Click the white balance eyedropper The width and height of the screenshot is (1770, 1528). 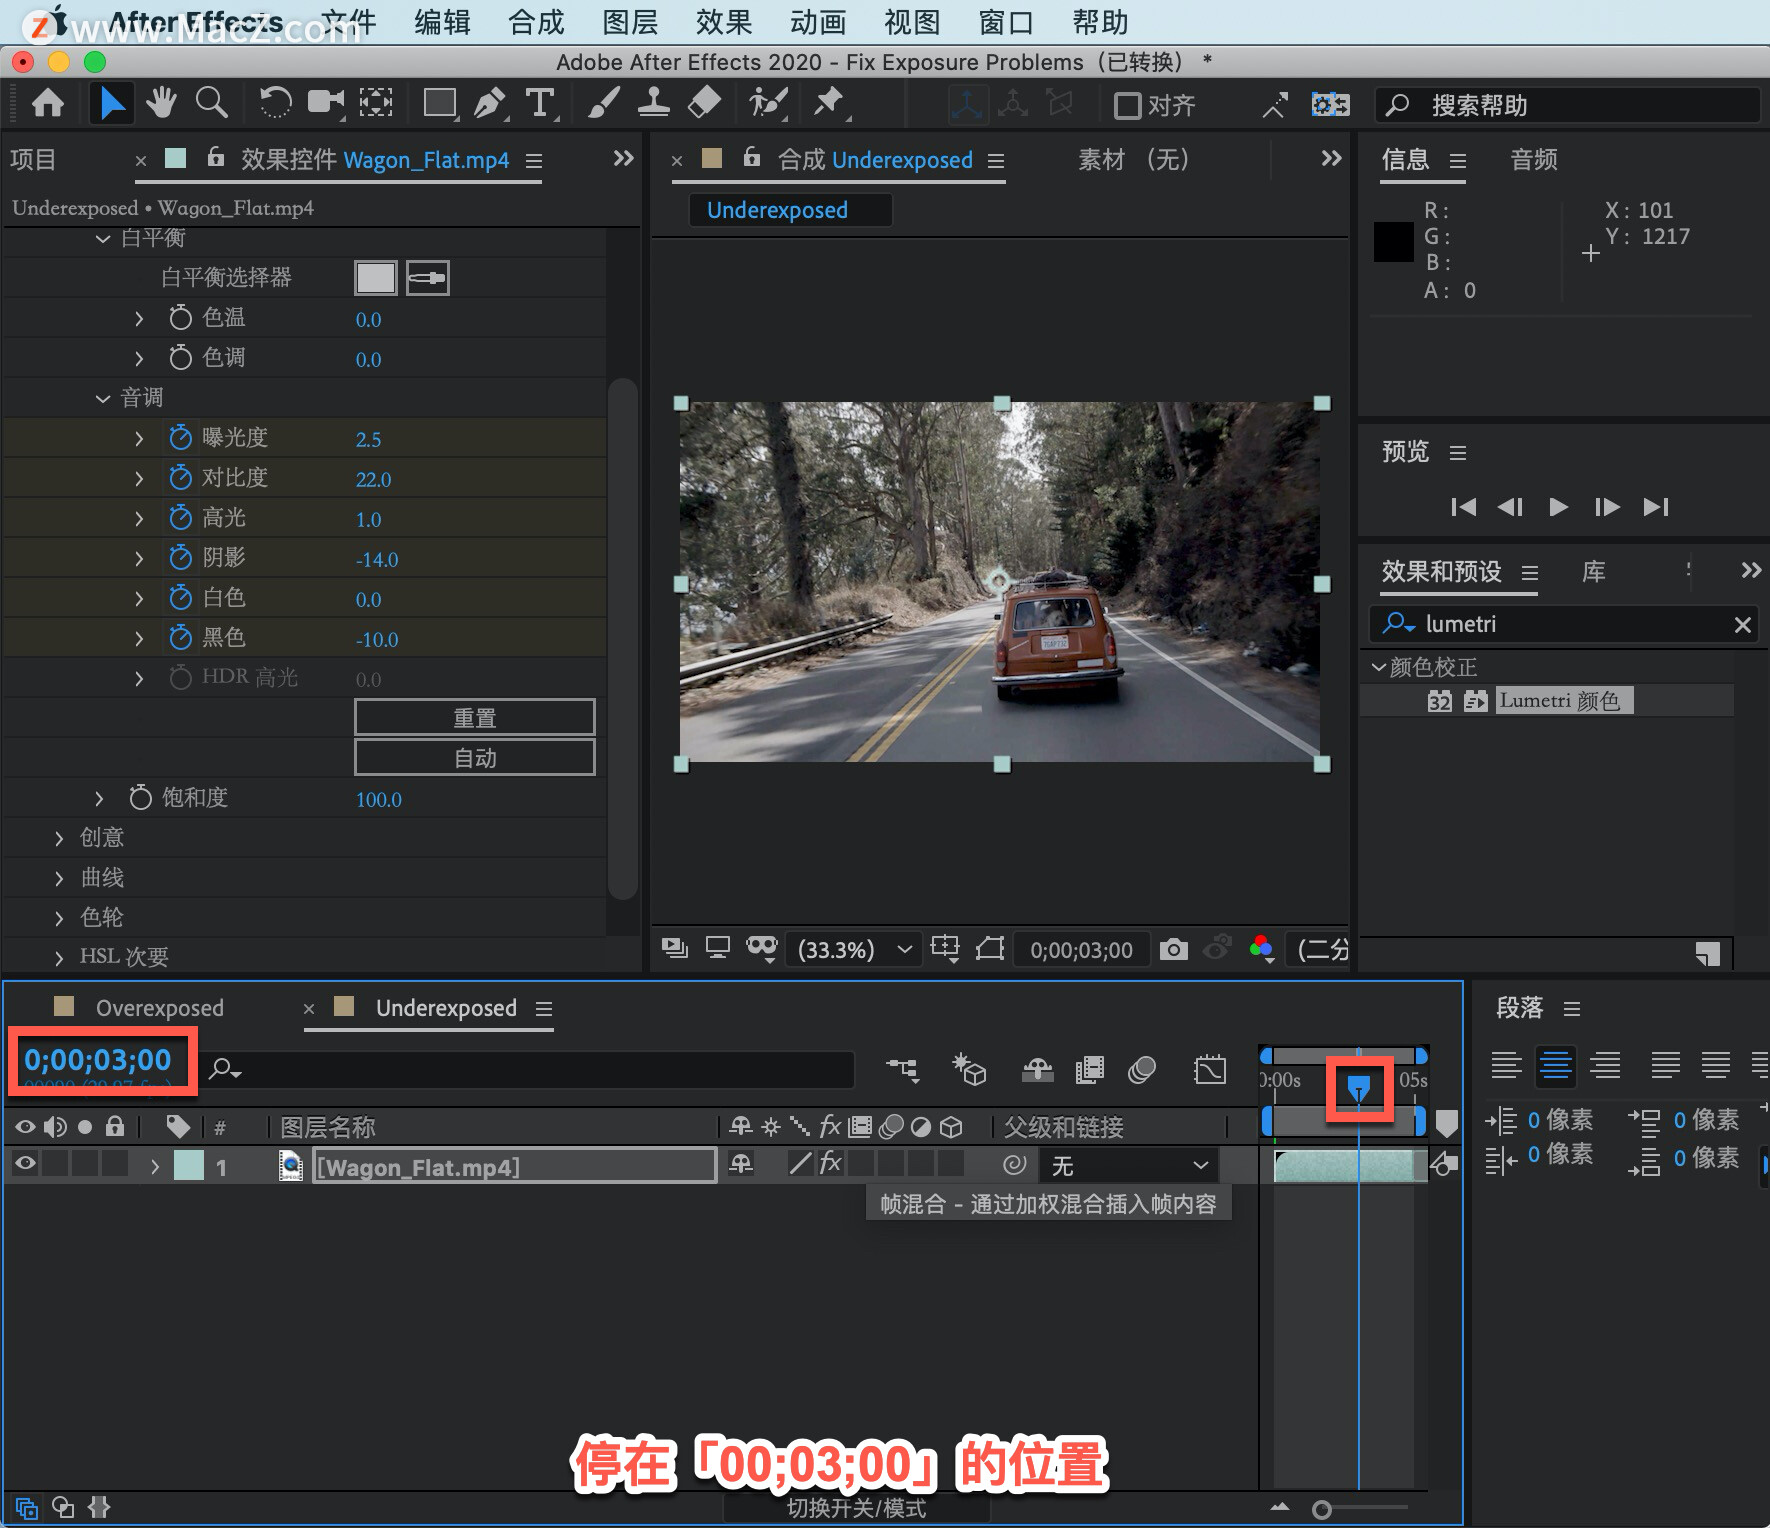point(428,278)
